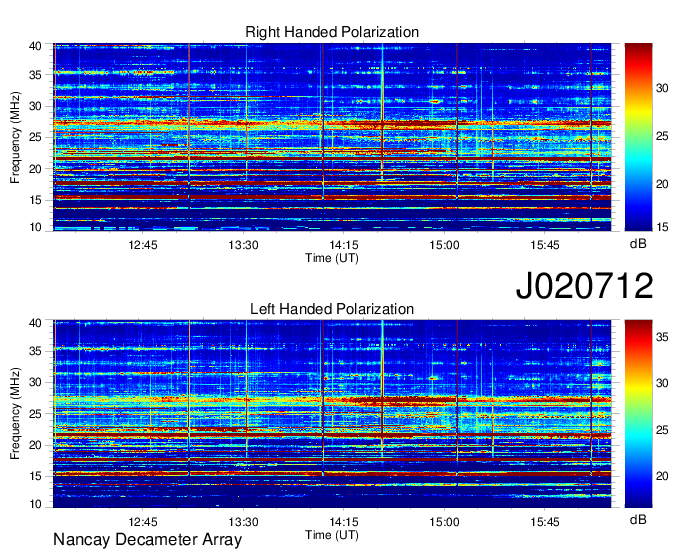
Task: Click the 'Right Handed Polarization' plot title
Action: tap(332, 32)
